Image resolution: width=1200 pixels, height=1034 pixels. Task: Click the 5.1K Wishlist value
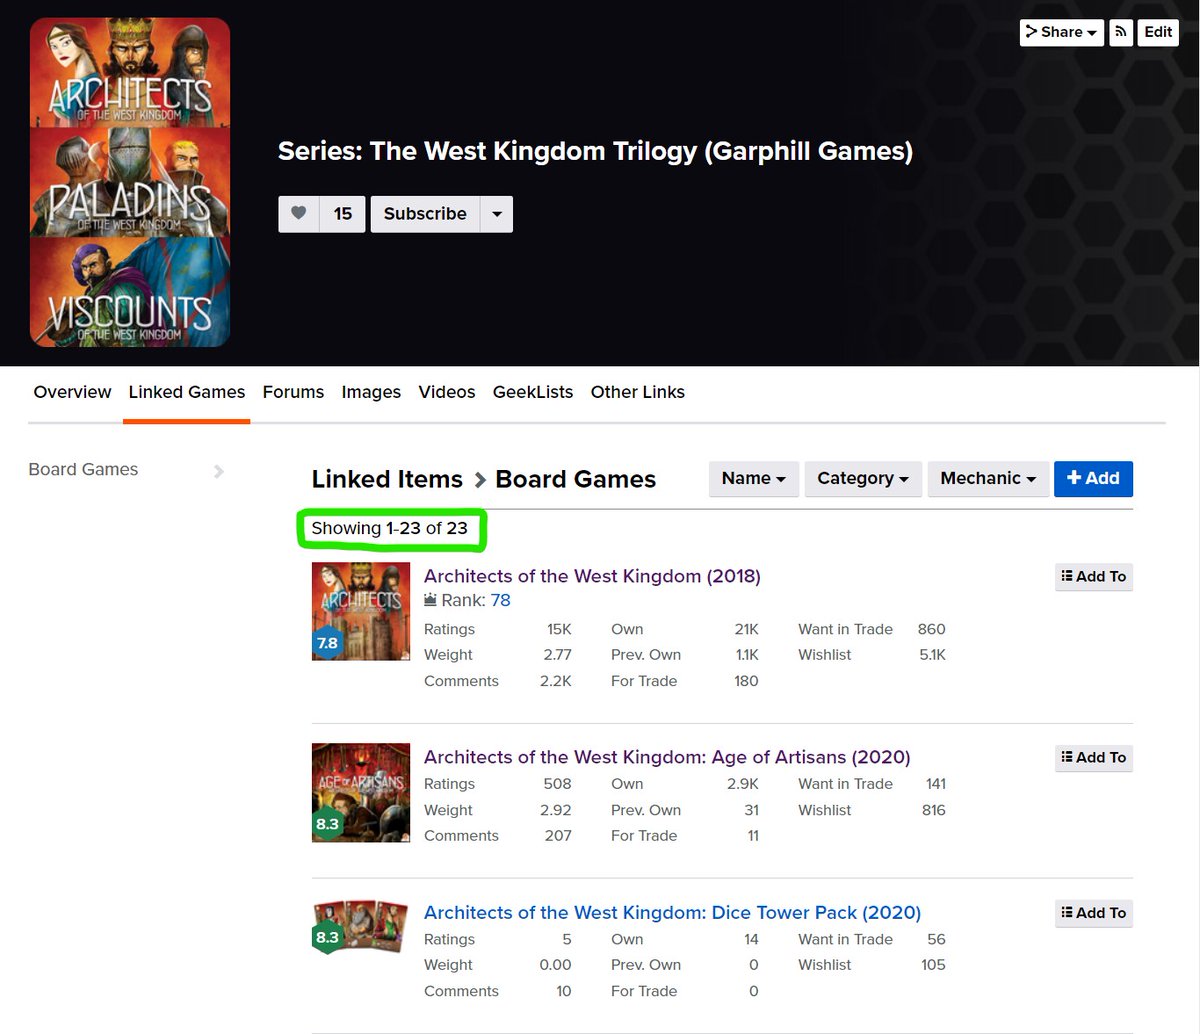click(x=932, y=655)
